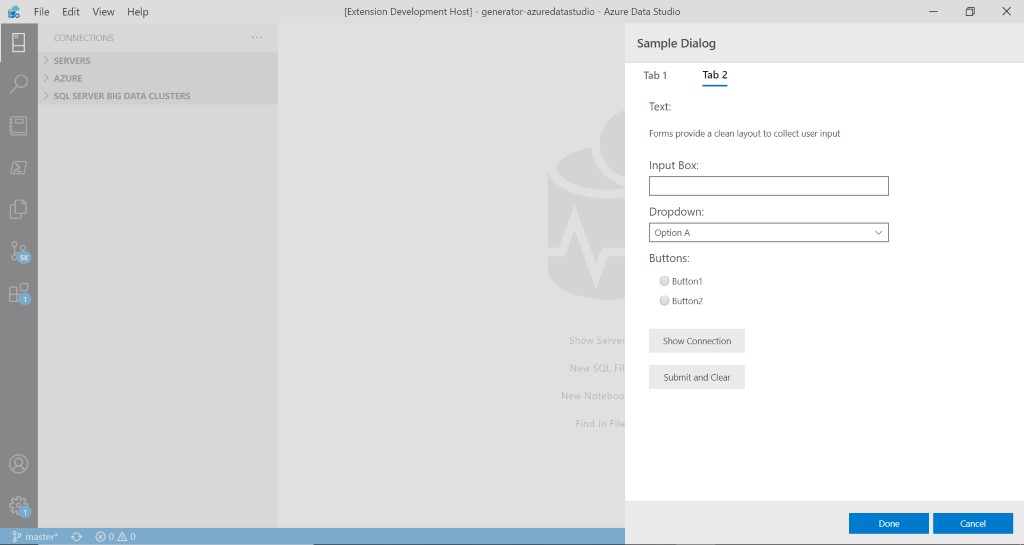Open the Notebooks view icon

pos(18,125)
